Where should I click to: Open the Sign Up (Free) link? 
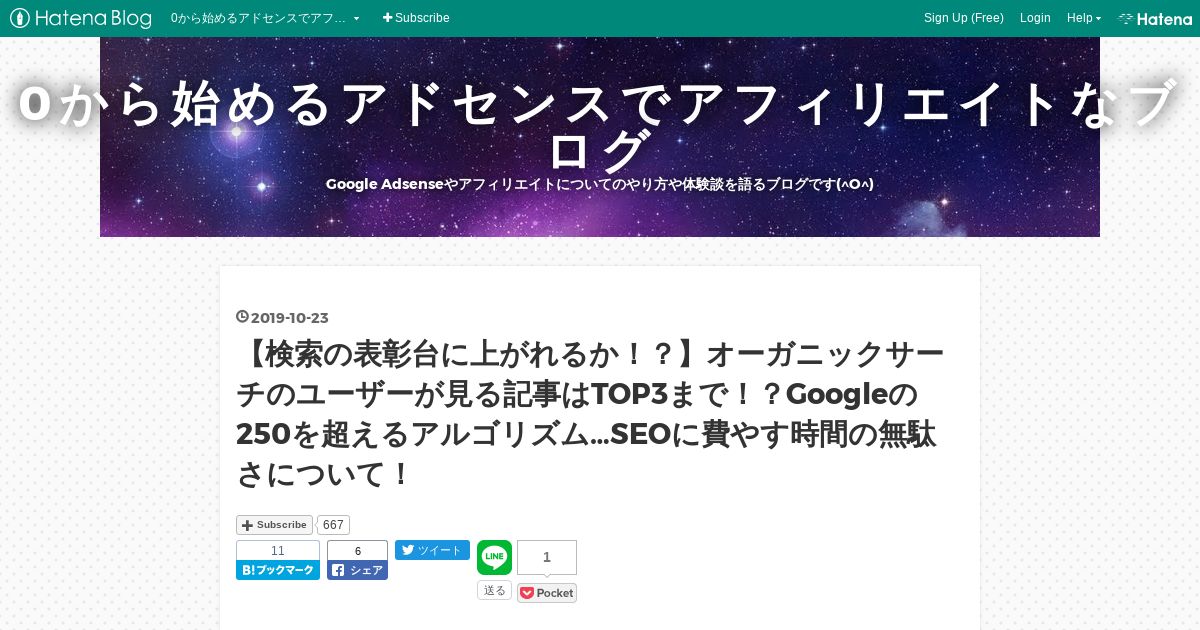click(963, 18)
